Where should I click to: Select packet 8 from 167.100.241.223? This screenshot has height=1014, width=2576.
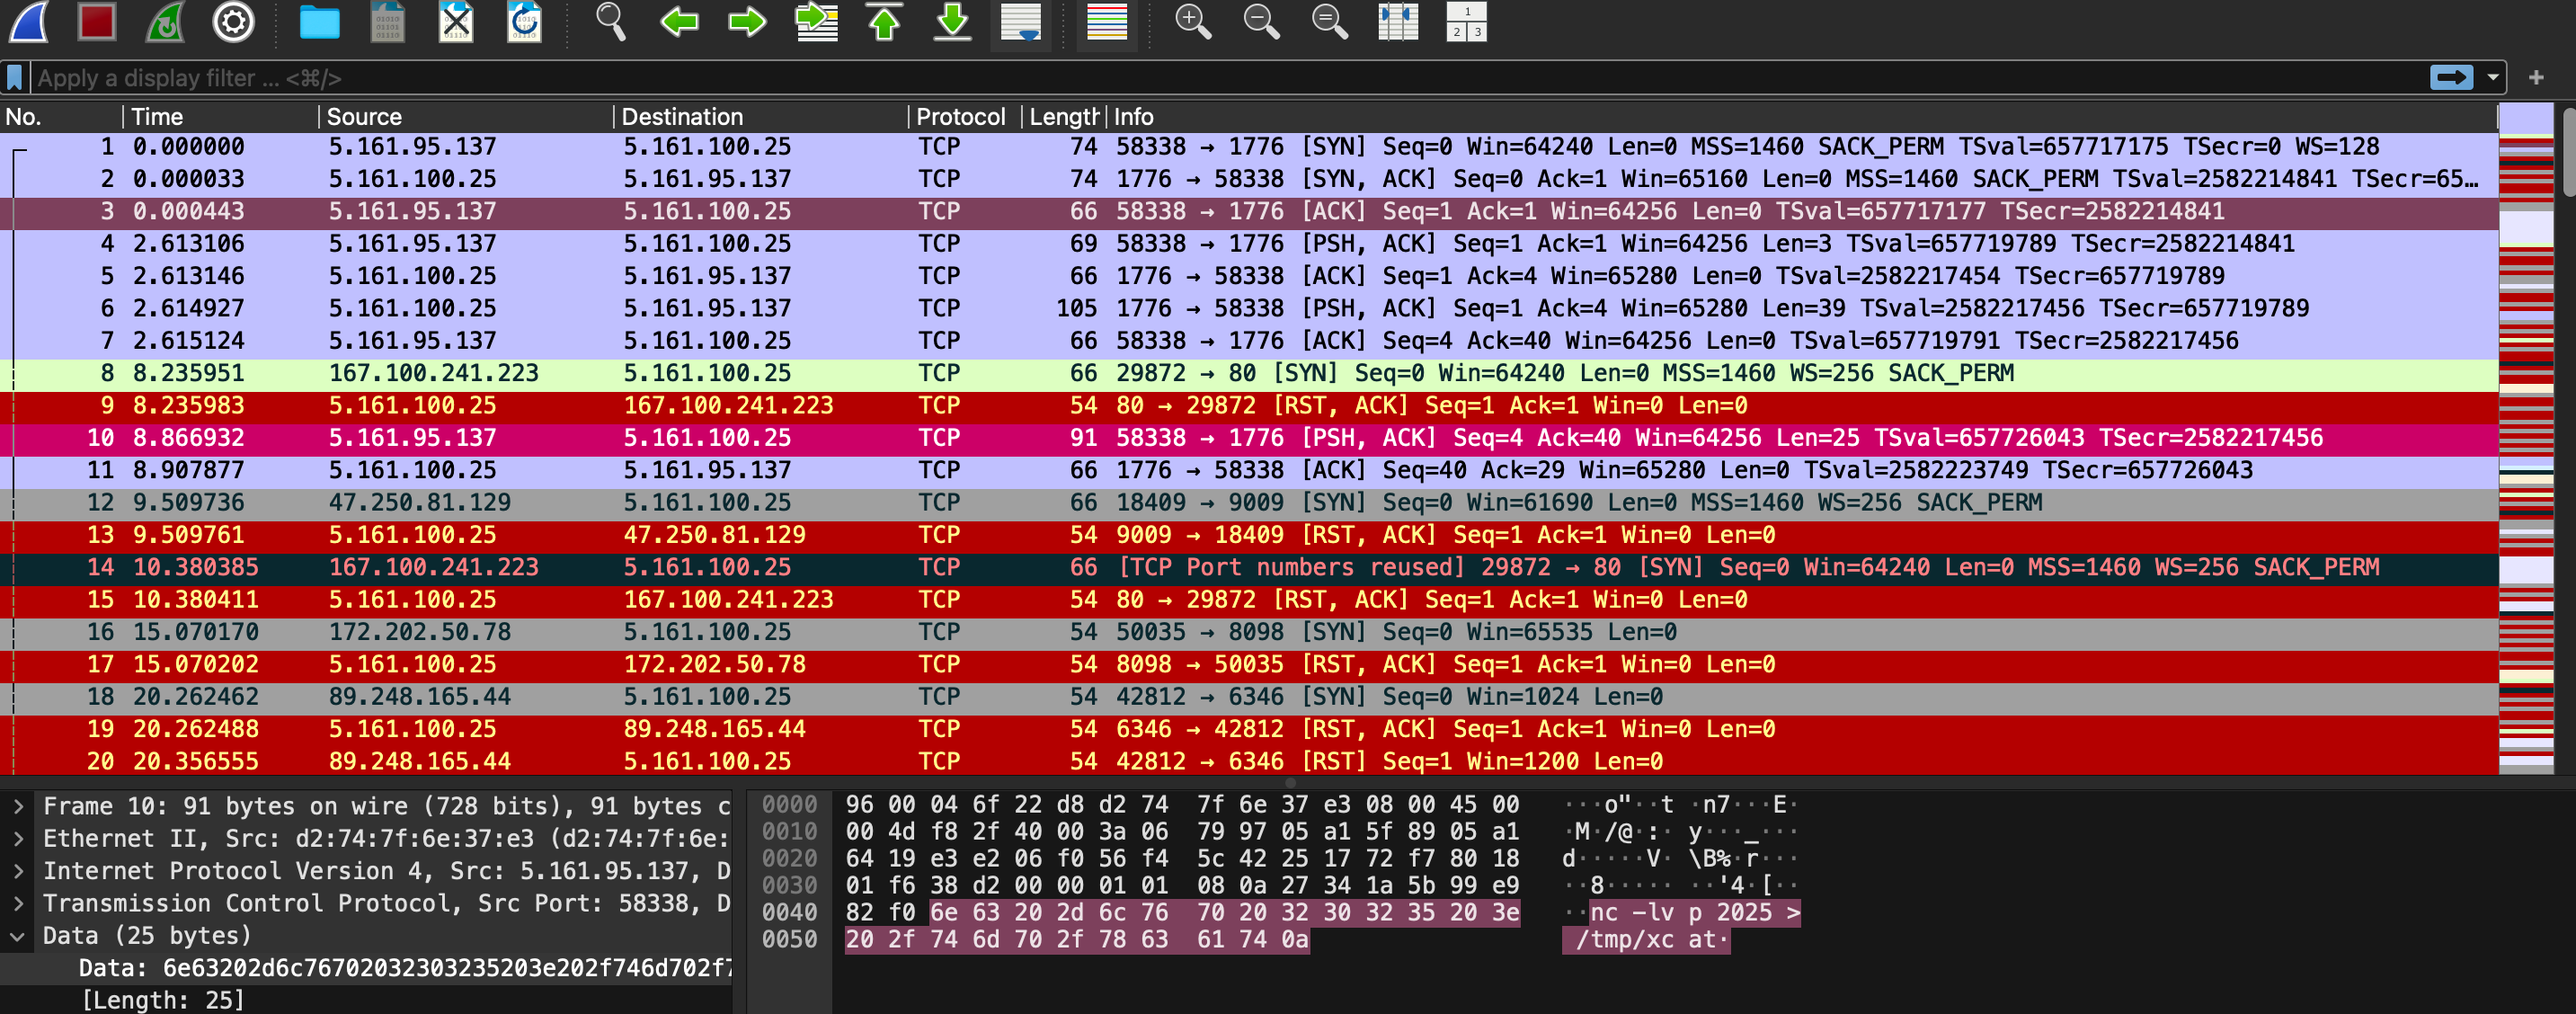1248,373
